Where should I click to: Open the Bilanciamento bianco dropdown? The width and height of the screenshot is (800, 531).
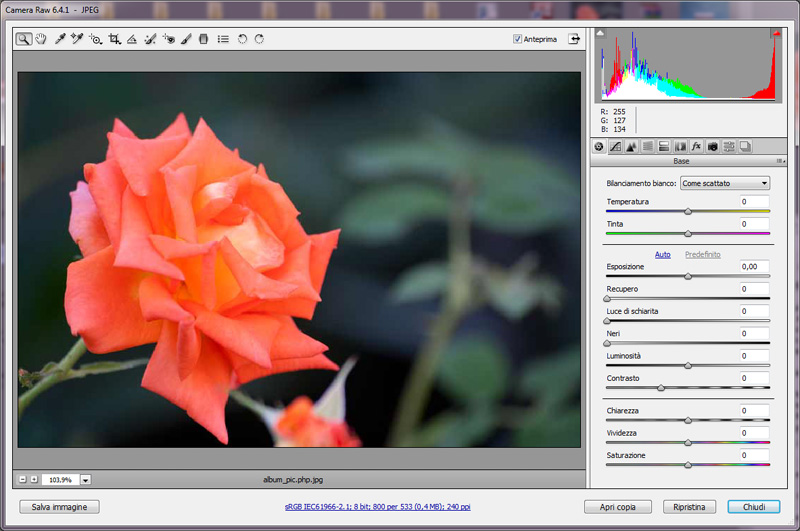[x=724, y=183]
